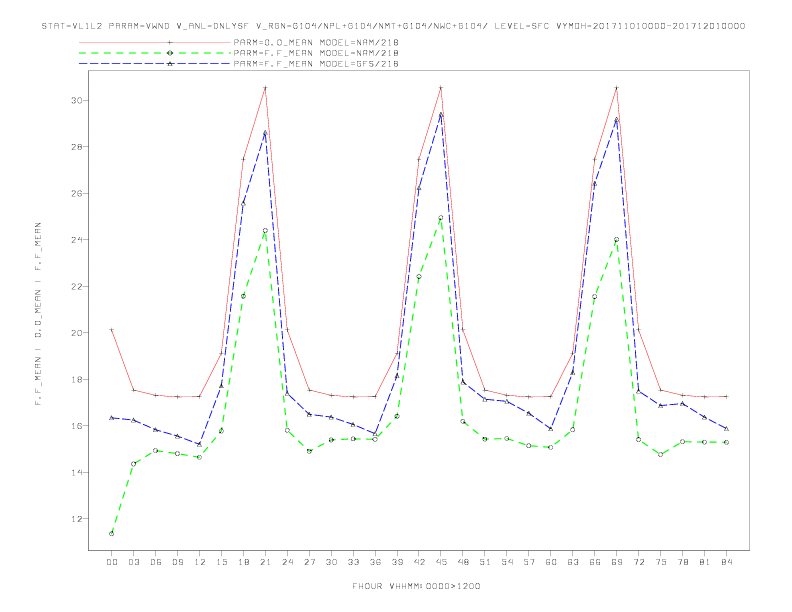The image size is (792, 612).
Task: Click the x-axis forecast hour label 84
Action: click(x=727, y=562)
